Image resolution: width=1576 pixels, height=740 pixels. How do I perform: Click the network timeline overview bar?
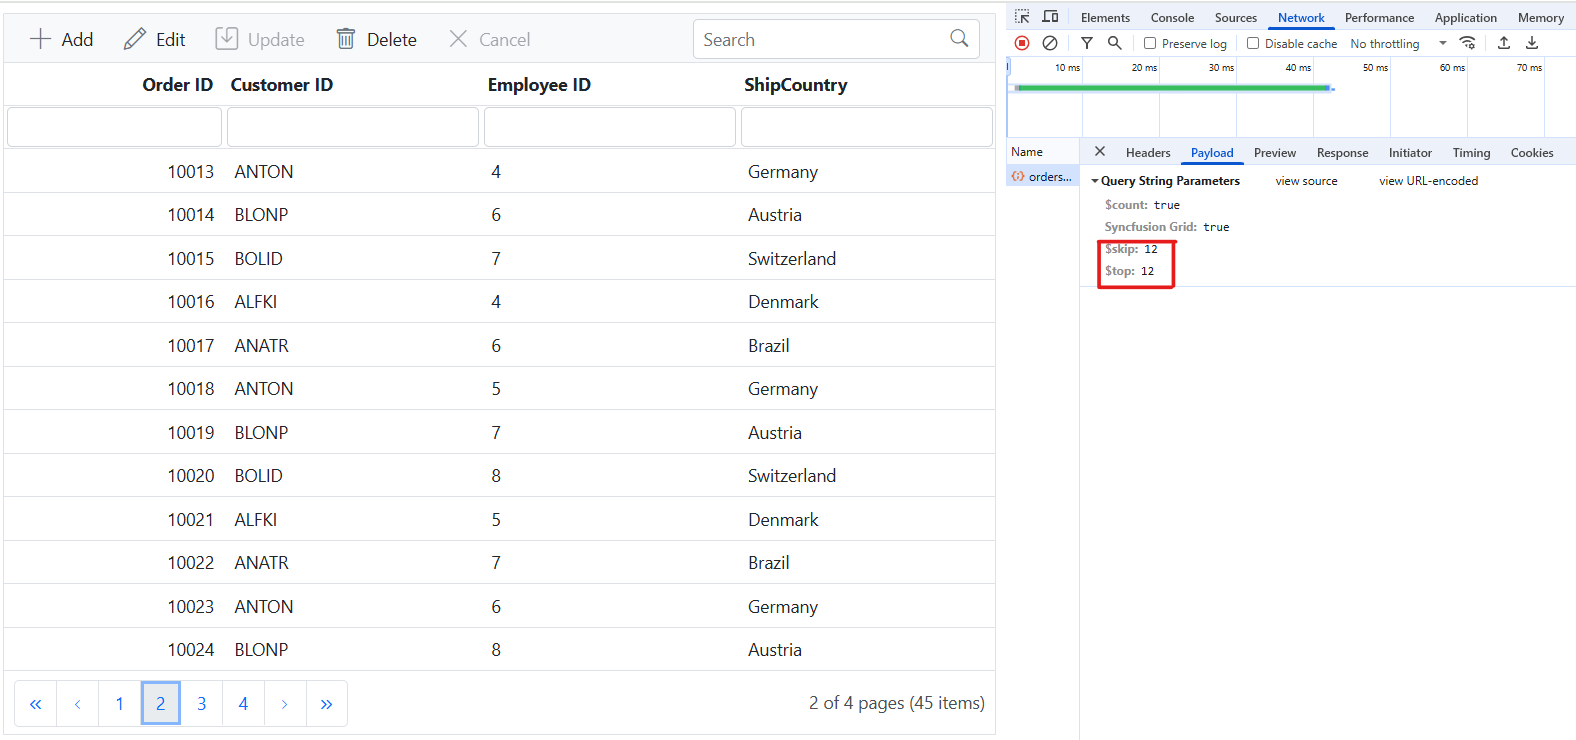coord(1172,88)
